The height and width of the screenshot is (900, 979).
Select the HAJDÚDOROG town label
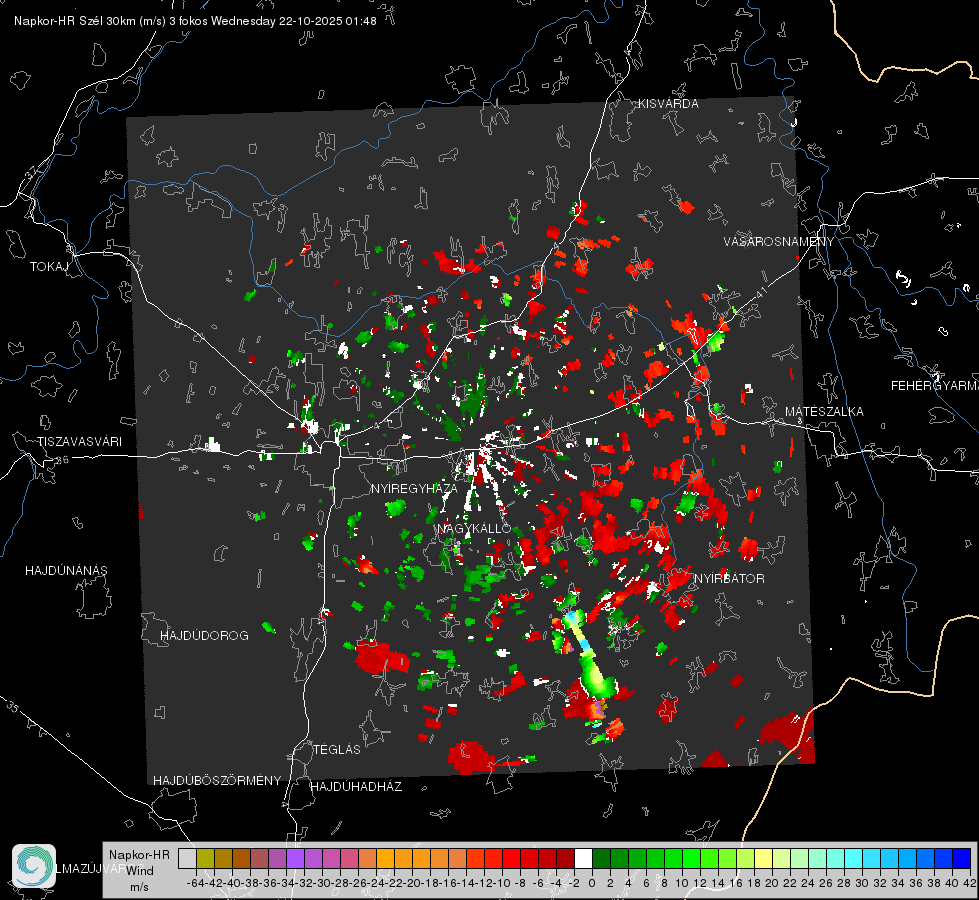(x=204, y=635)
